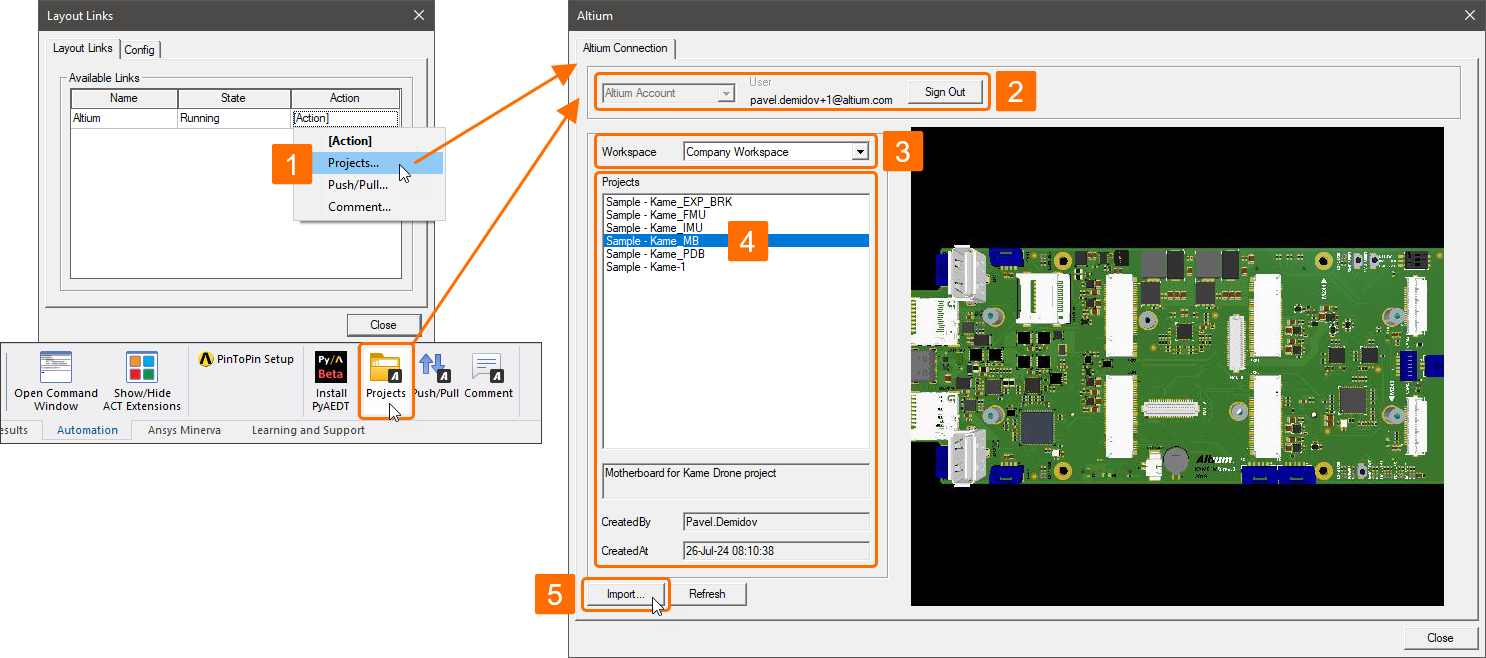Click the Import... button
The image size is (1486, 658).
(x=625, y=594)
